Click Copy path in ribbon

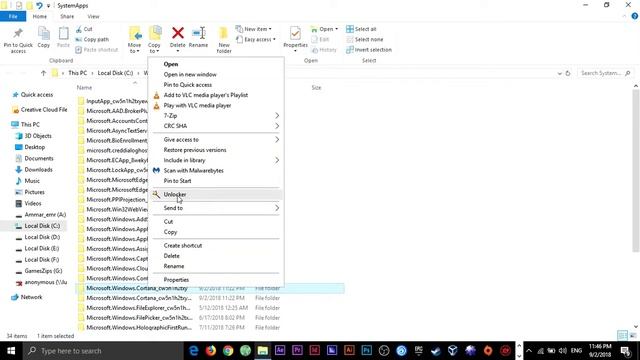tap(92, 40)
